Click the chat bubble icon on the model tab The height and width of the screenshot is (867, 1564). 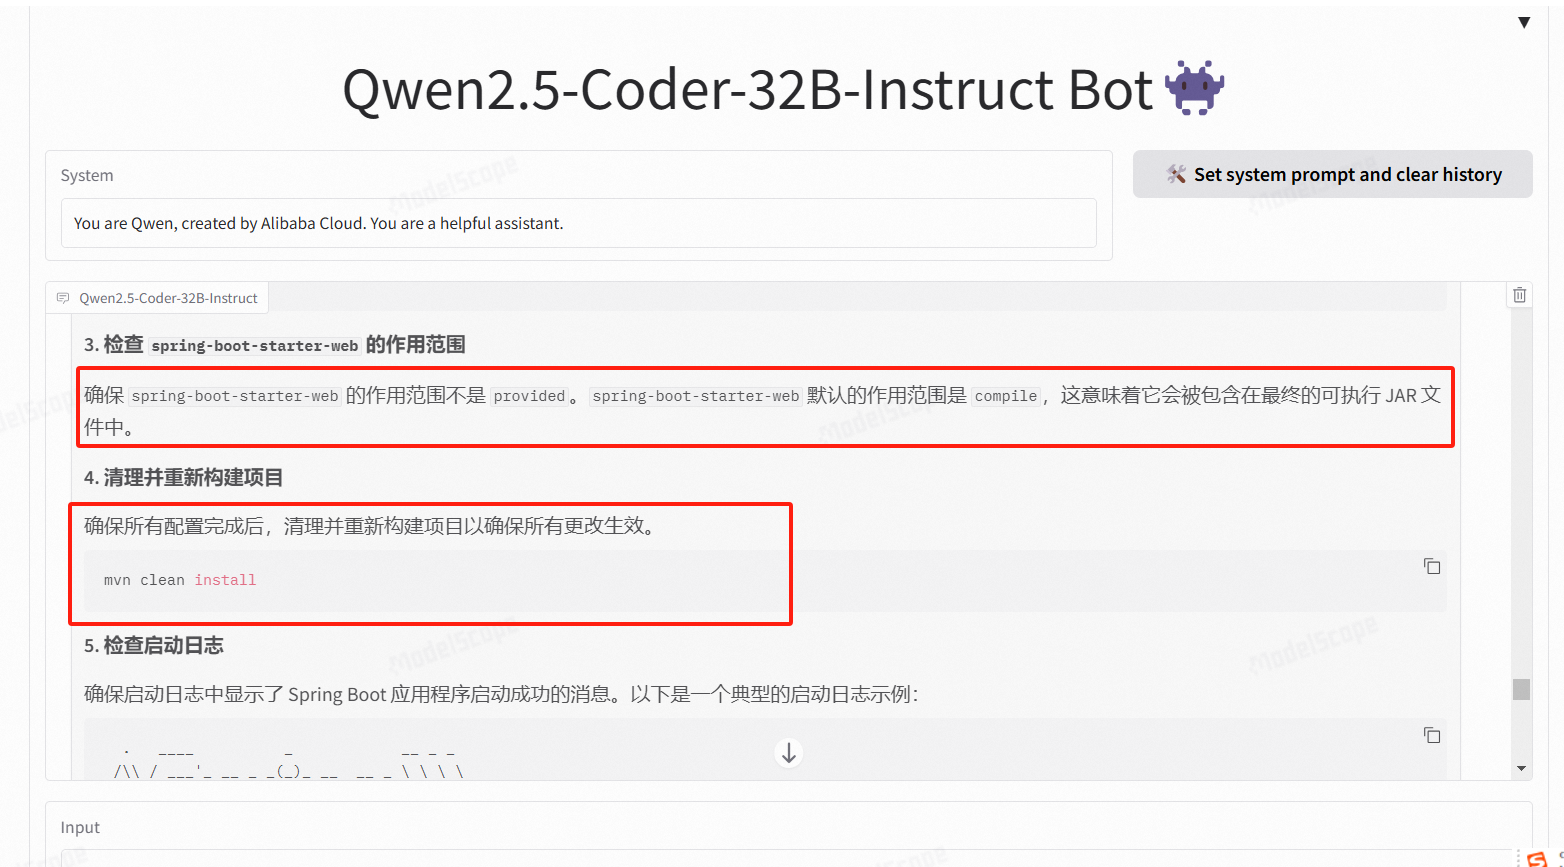(63, 297)
